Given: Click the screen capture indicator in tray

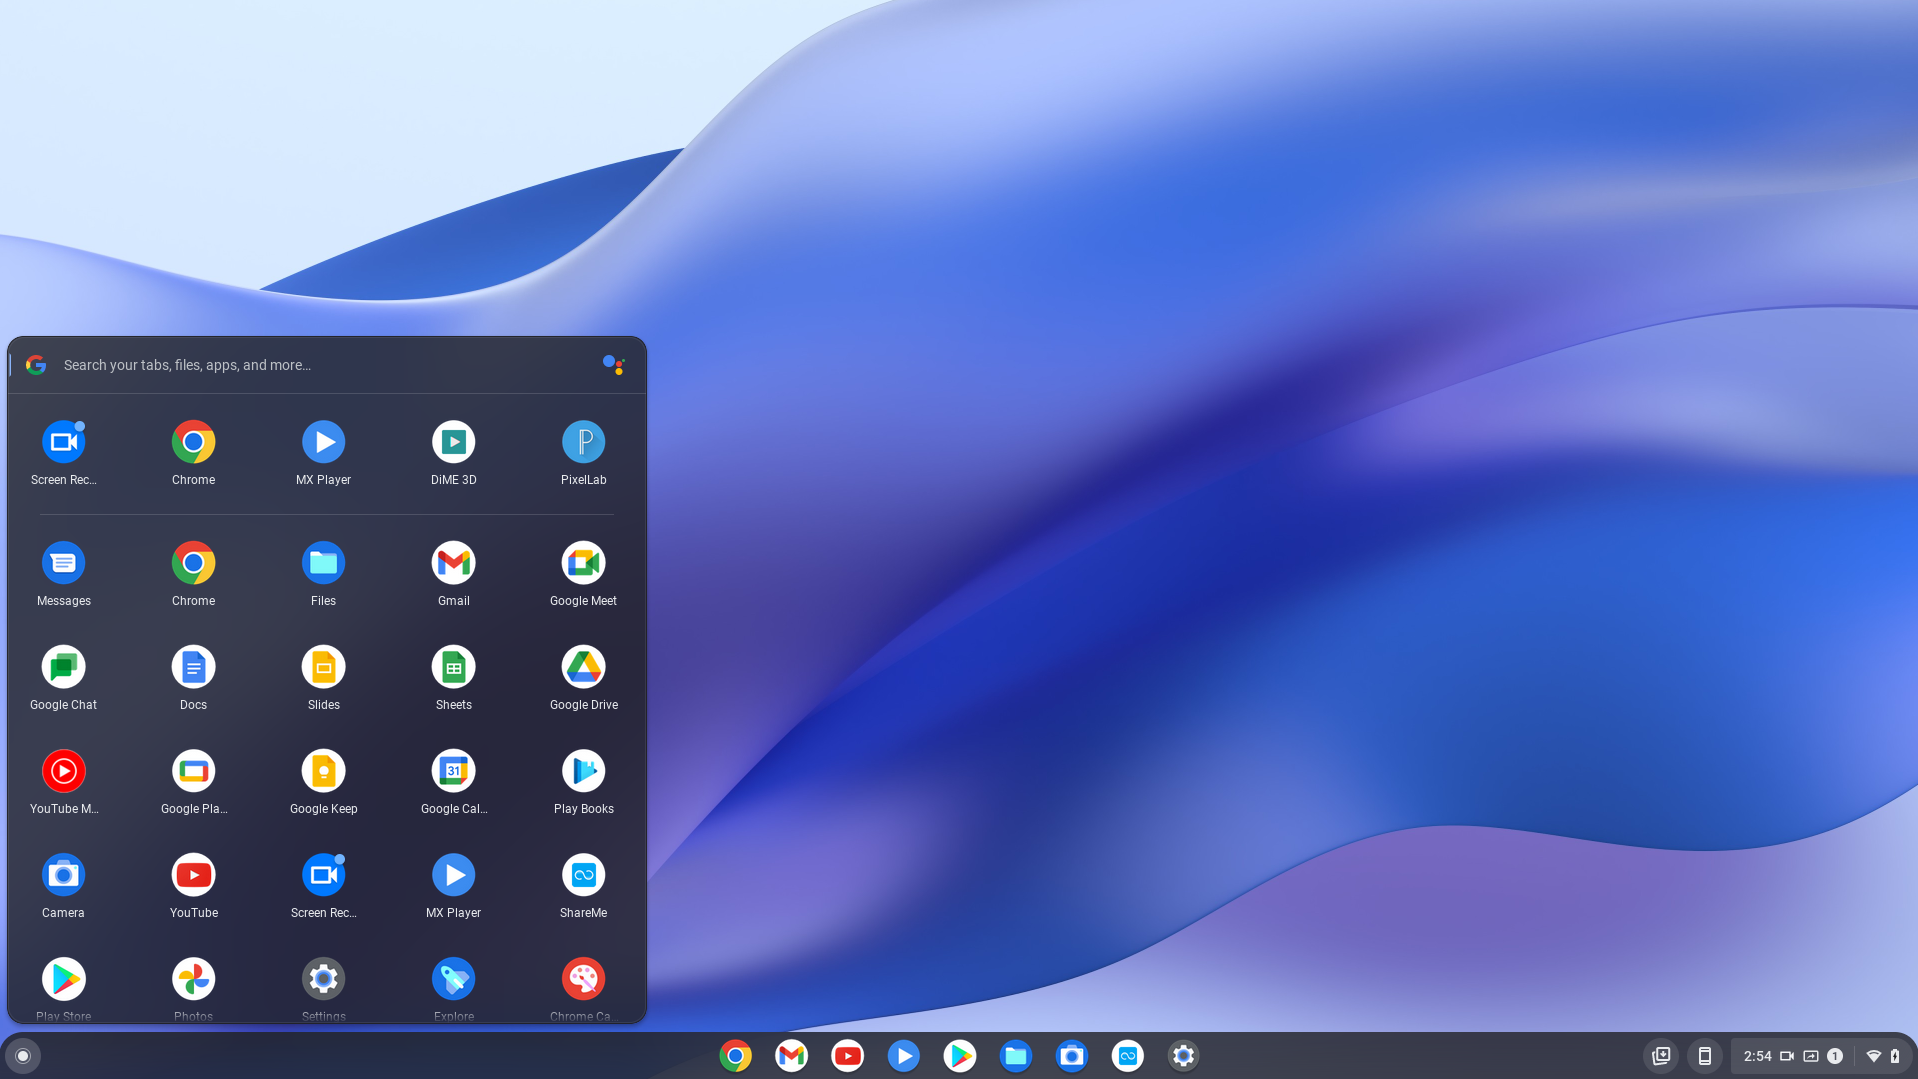Looking at the screenshot, I should pyautogui.click(x=1811, y=1056).
